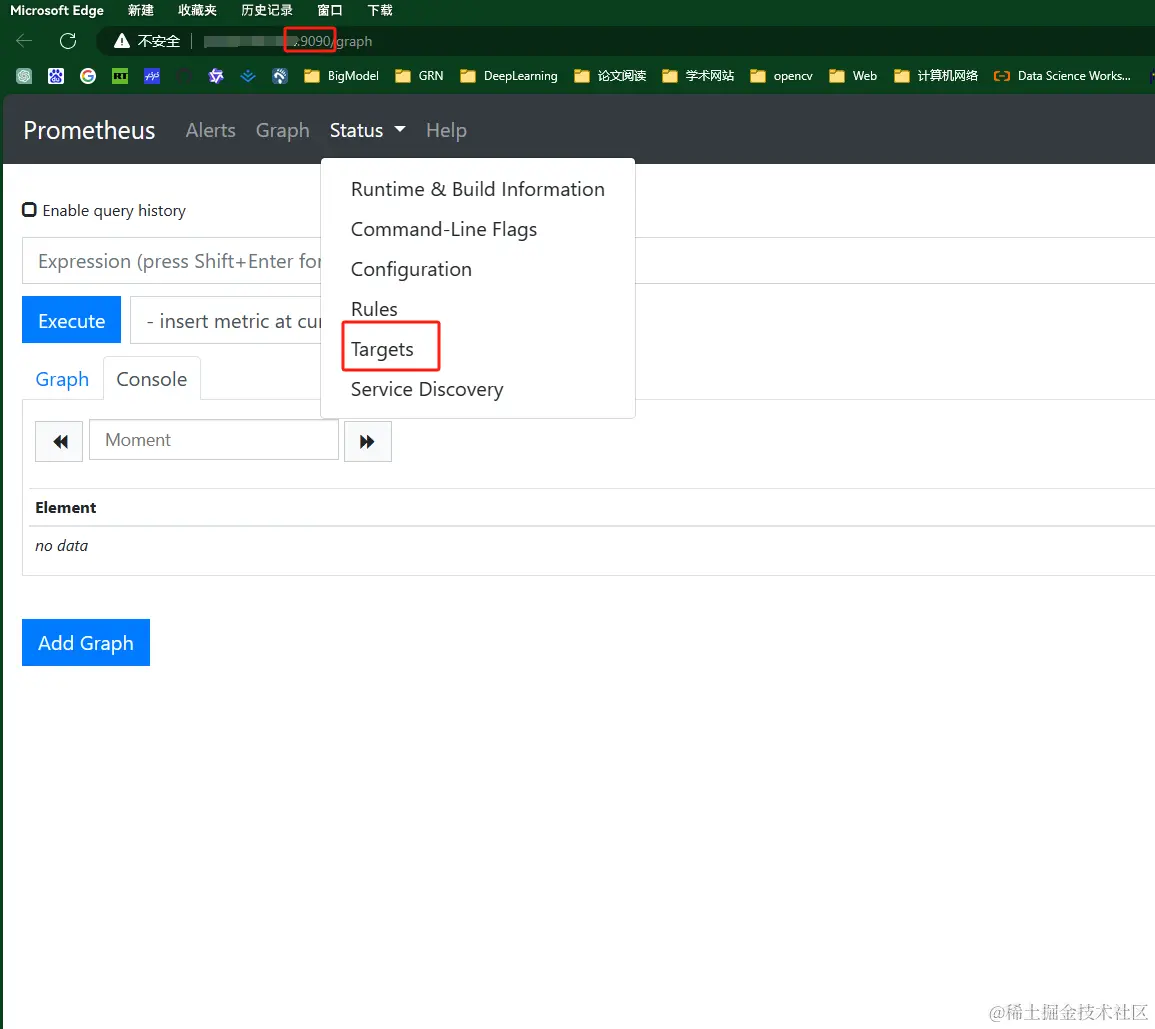Viewport: 1155px width, 1029px height.
Task: Step the moment forward with the fast-forward button
Action: [x=368, y=441]
